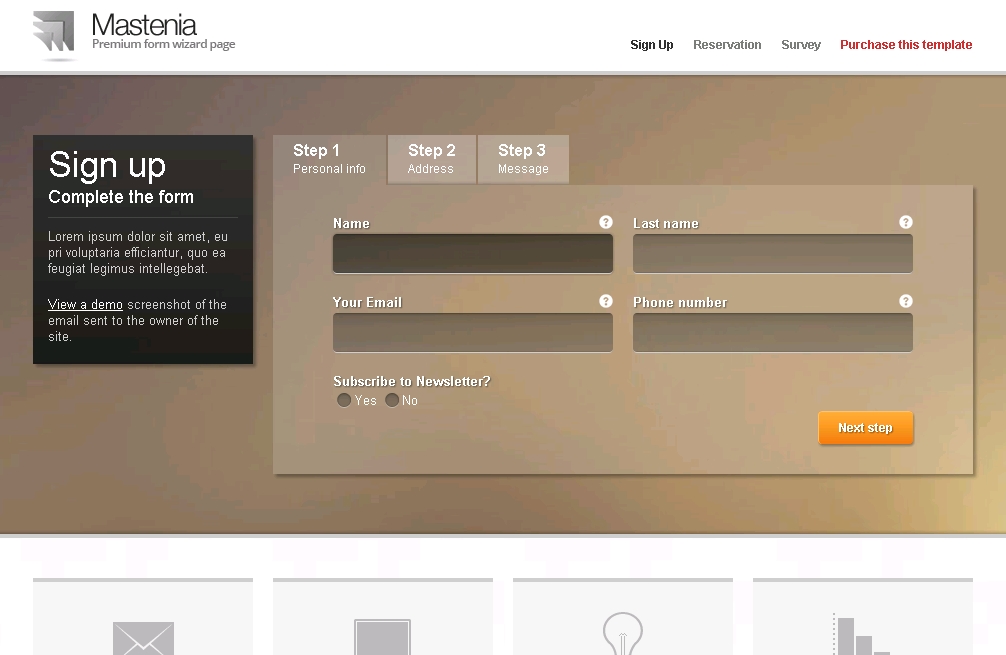
Task: Click the square document icon card
Action: (x=382, y=620)
